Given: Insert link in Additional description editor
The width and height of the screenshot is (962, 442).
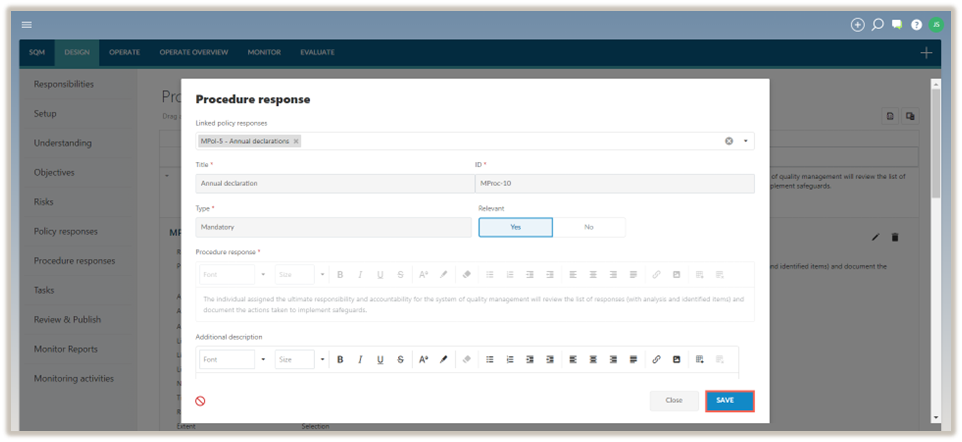Looking at the screenshot, I should 656,359.
